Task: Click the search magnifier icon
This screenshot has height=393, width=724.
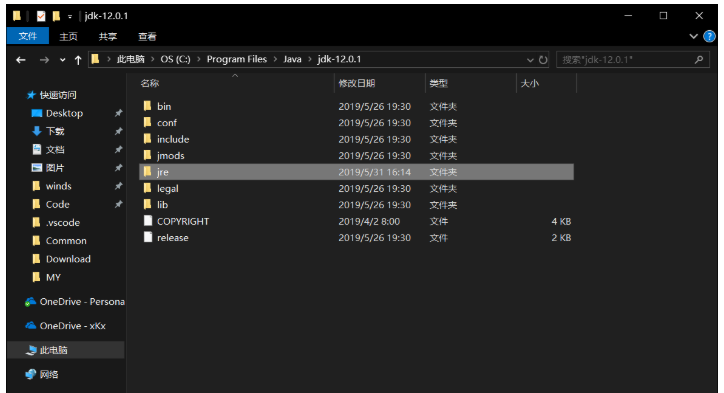Action: [x=699, y=60]
